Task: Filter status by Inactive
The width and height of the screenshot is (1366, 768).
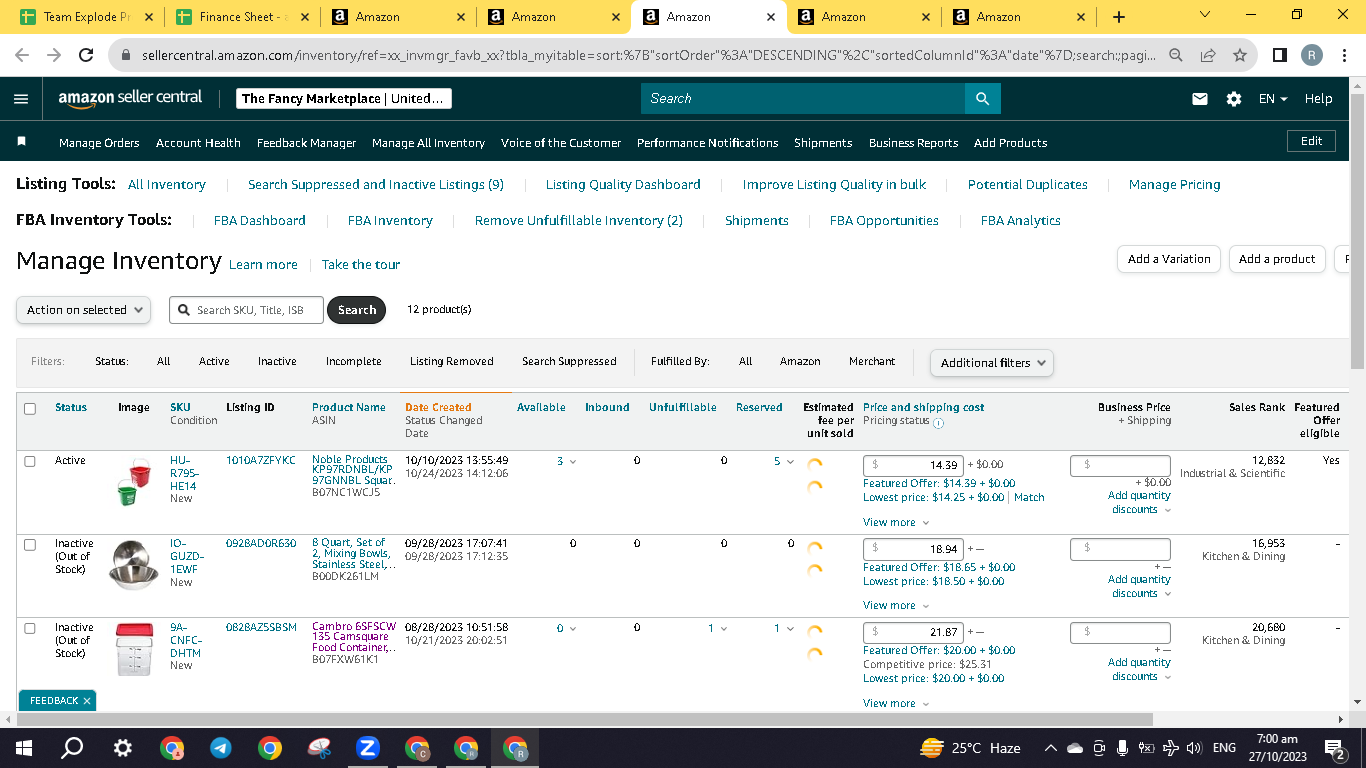Action: click(x=277, y=362)
